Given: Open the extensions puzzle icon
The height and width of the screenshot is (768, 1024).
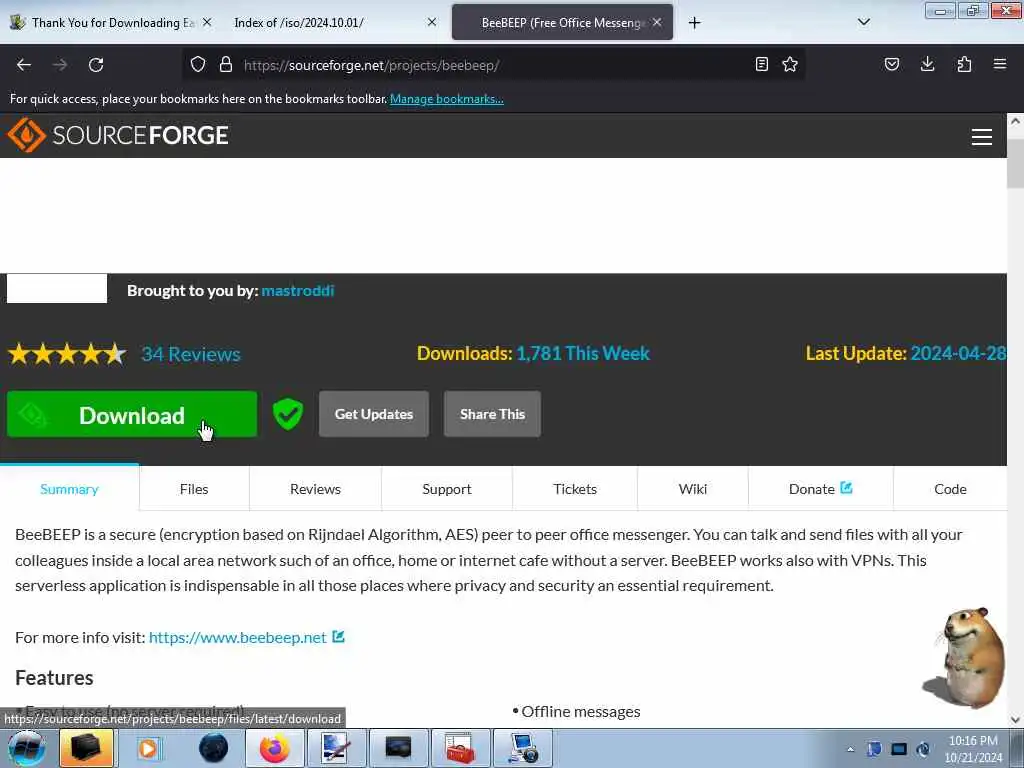Looking at the screenshot, I should [964, 64].
